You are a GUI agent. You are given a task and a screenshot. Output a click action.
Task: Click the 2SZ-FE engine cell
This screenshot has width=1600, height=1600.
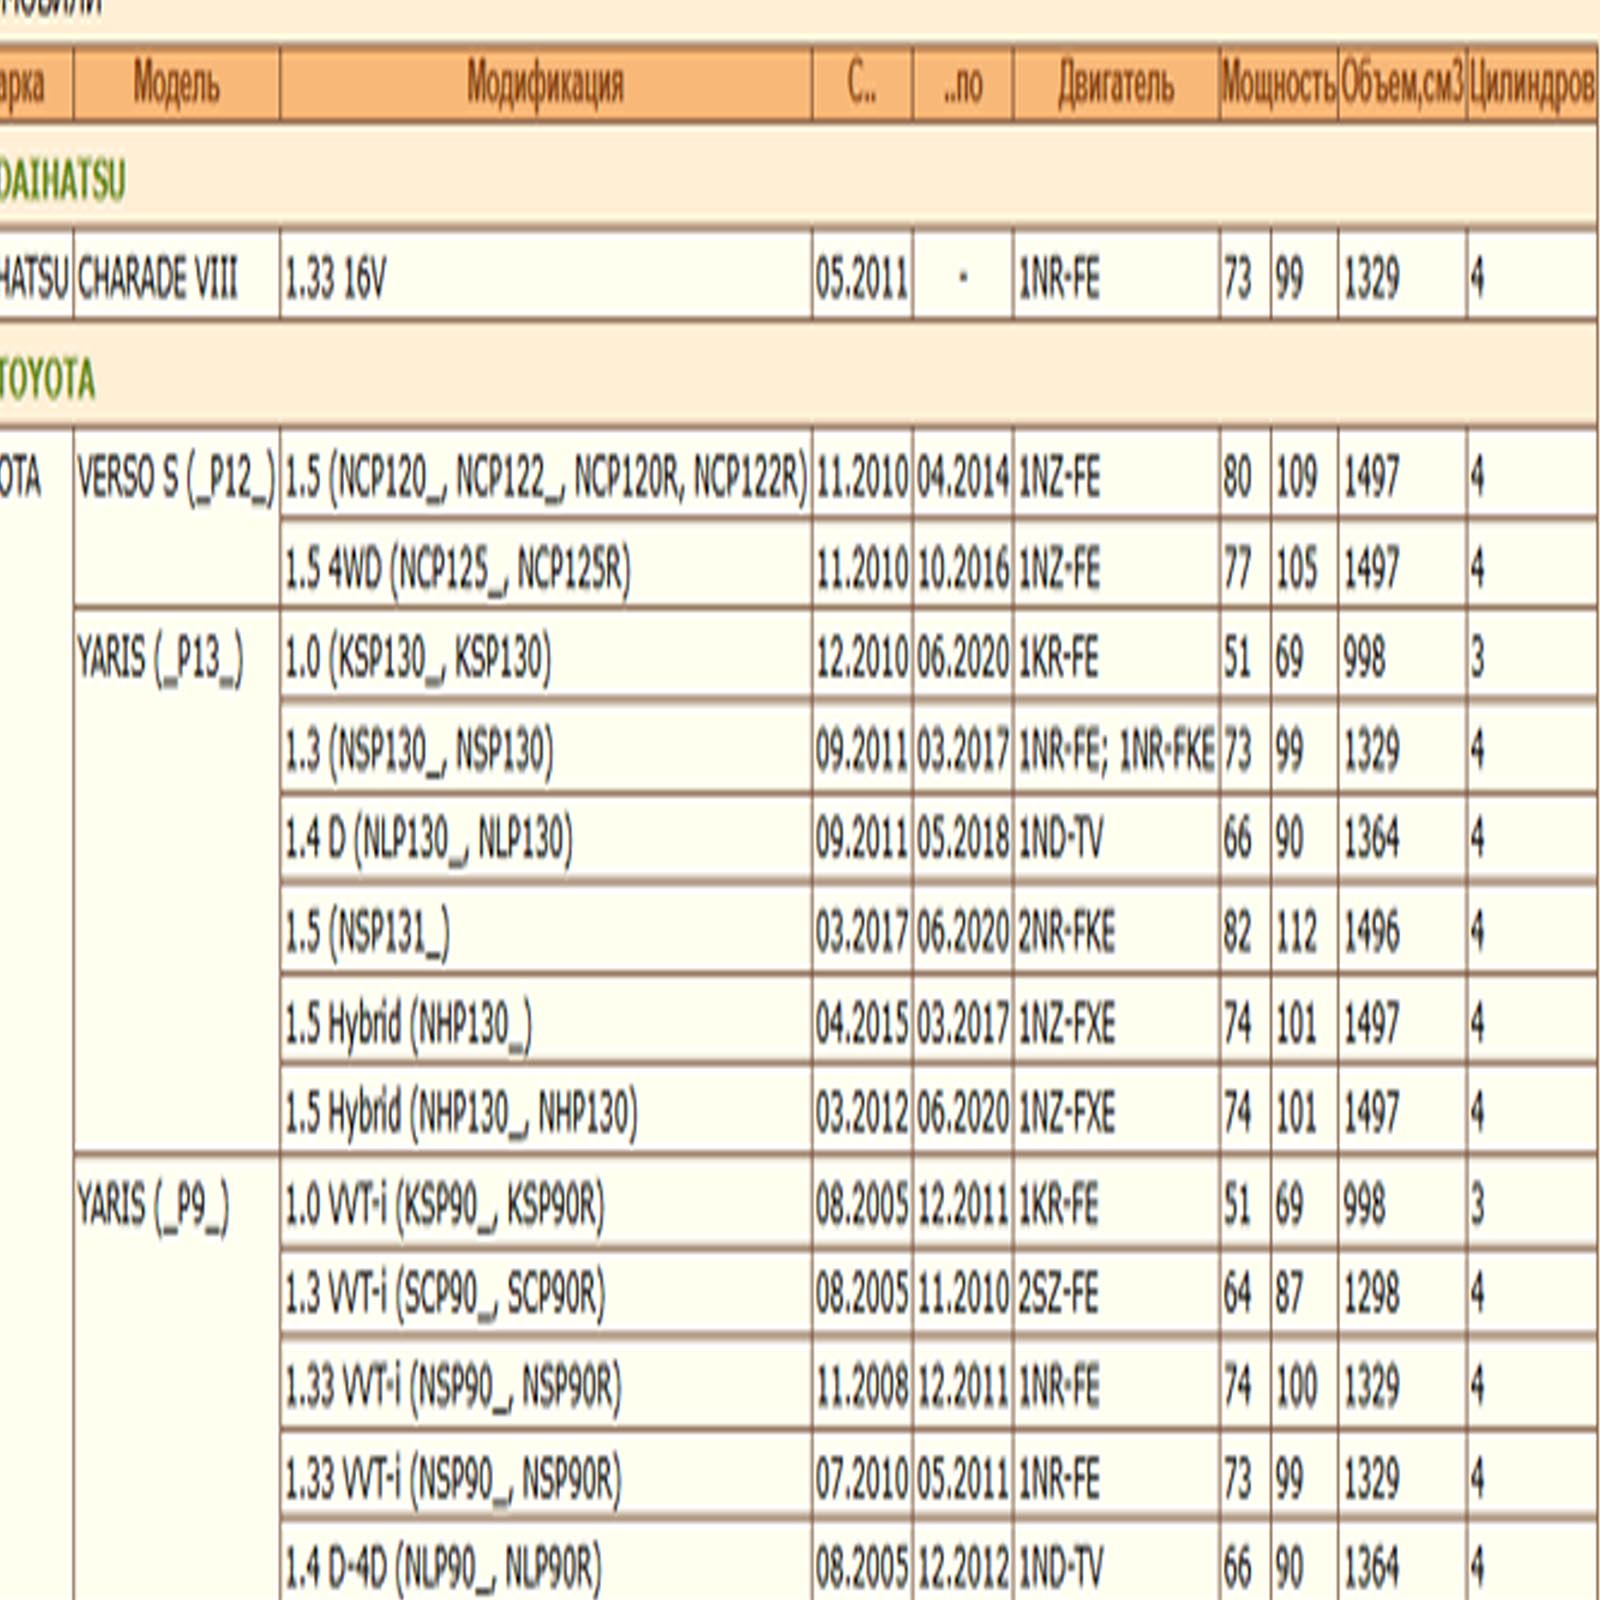tap(1058, 1294)
